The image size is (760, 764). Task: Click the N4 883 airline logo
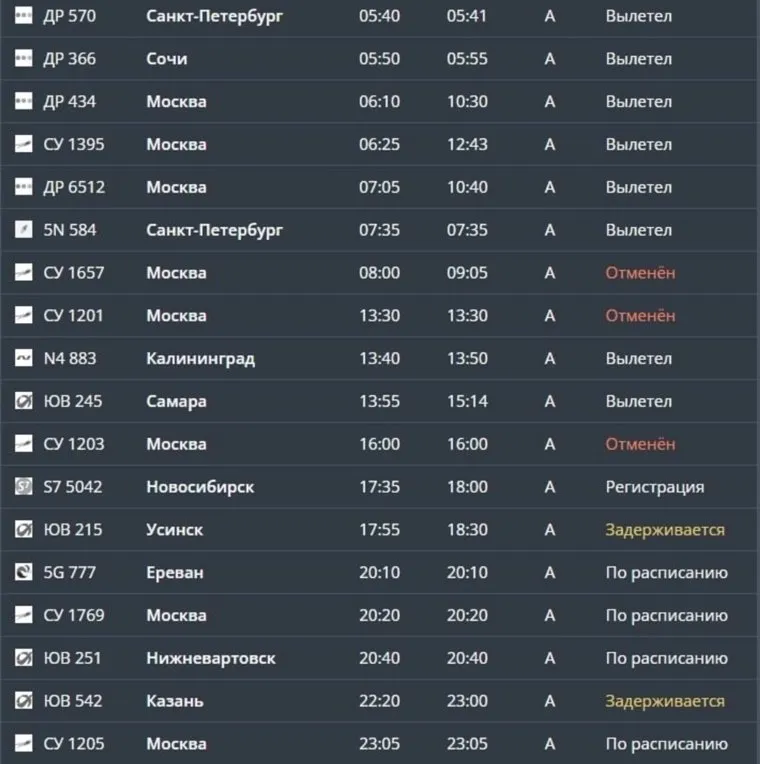coord(23,358)
